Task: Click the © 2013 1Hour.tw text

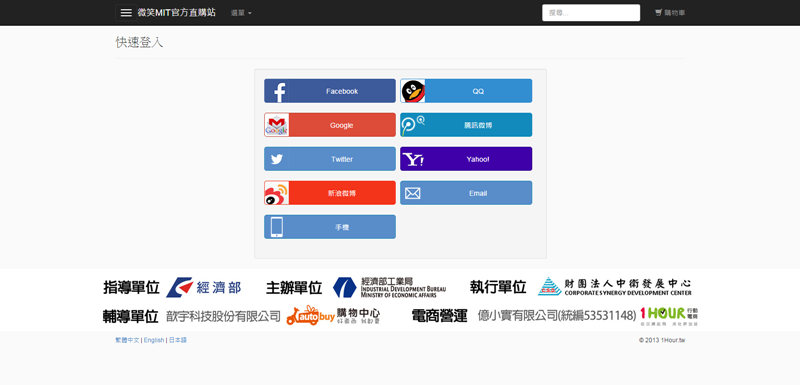Action: coord(662,340)
